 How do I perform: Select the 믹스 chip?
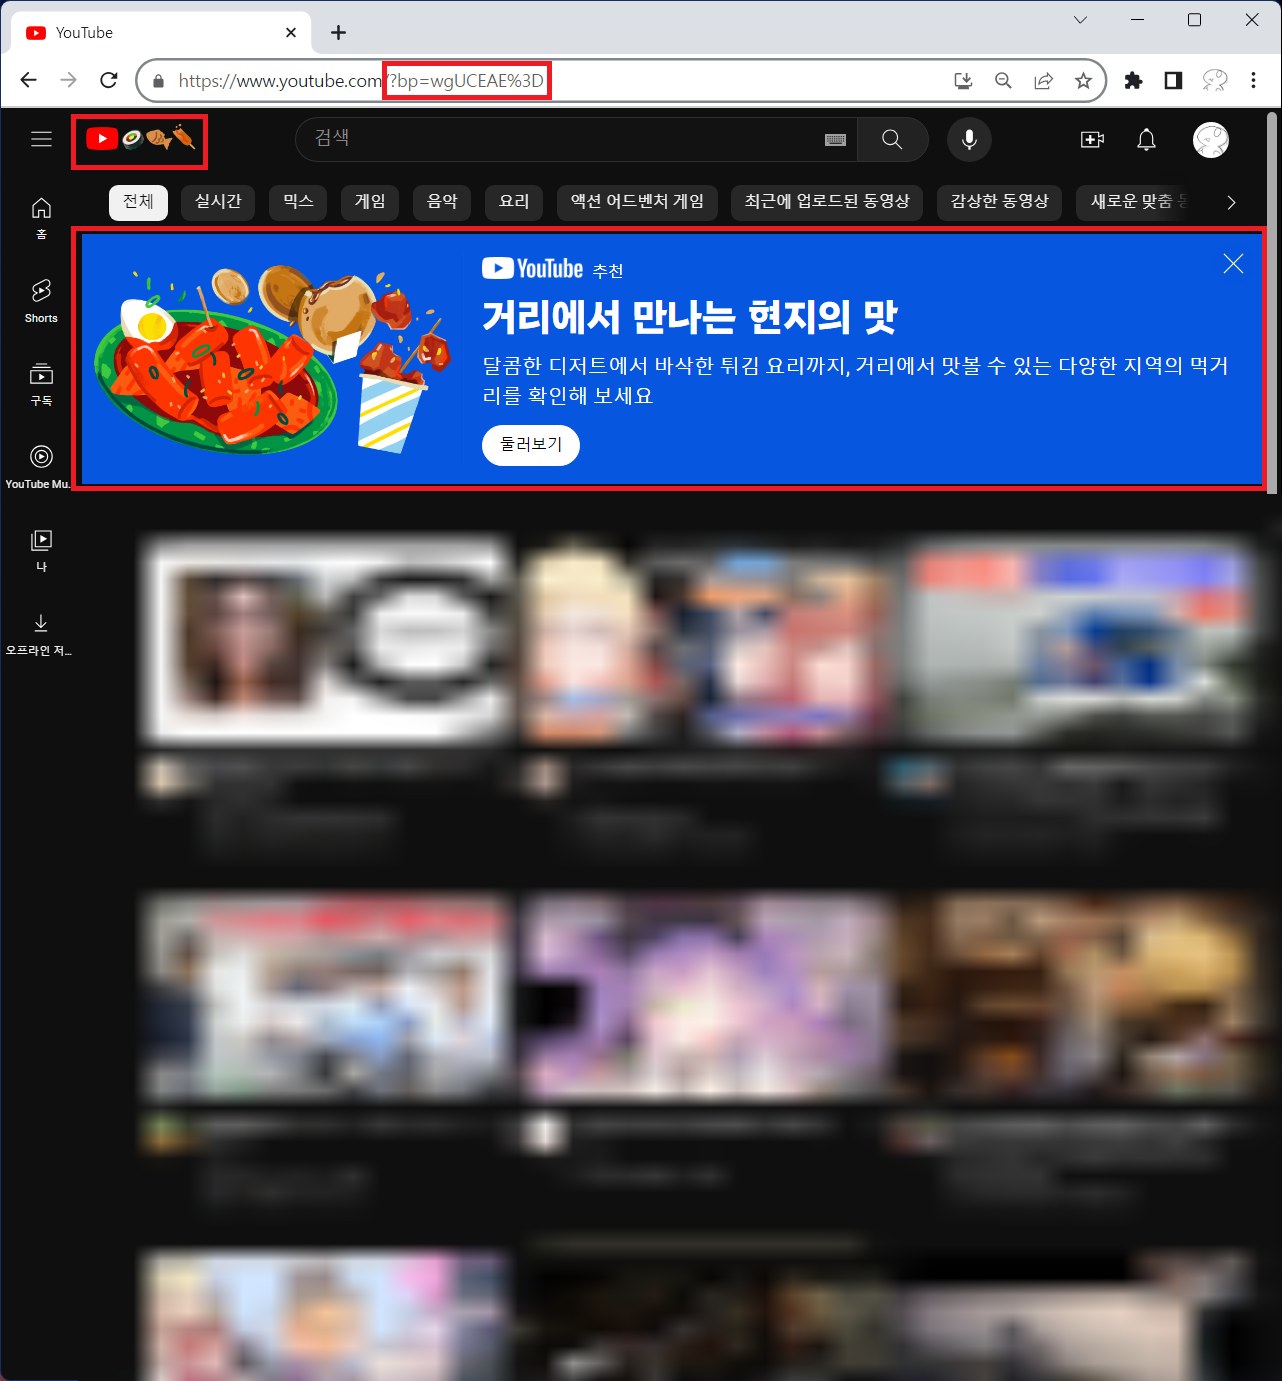[x=298, y=202]
